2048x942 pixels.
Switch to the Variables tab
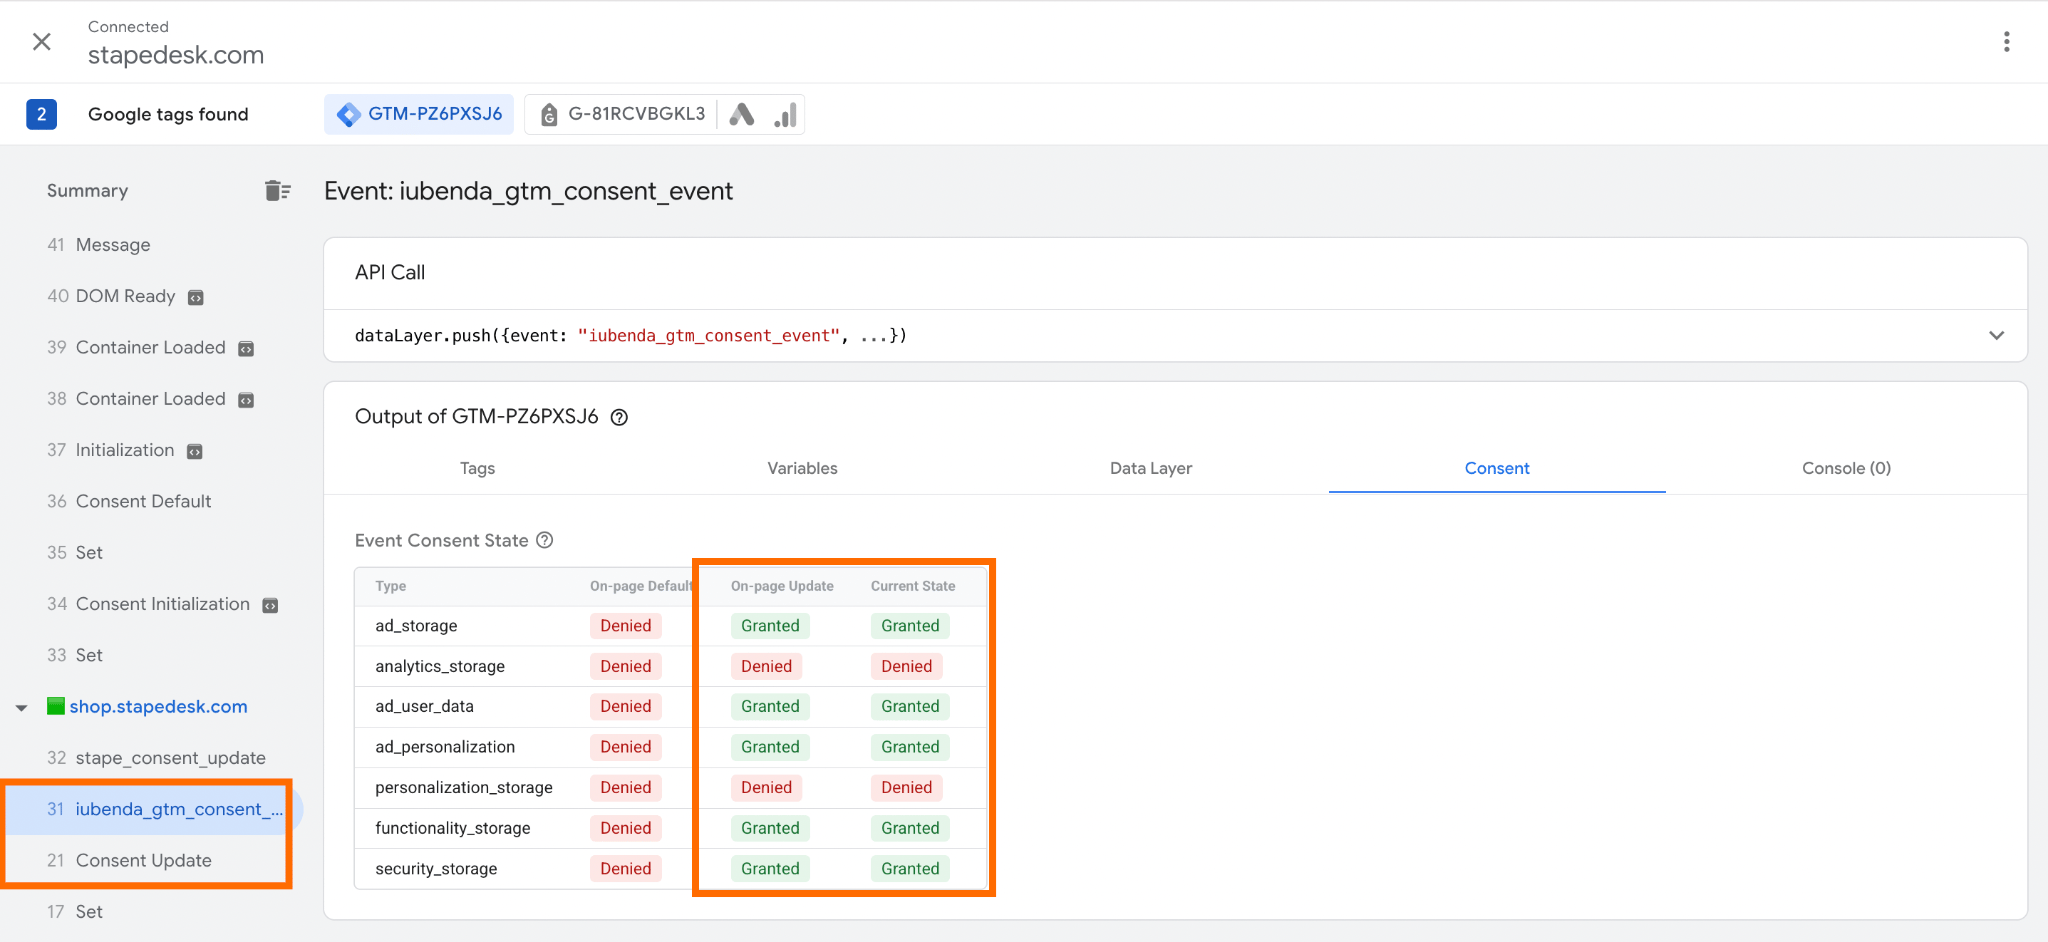(x=802, y=468)
